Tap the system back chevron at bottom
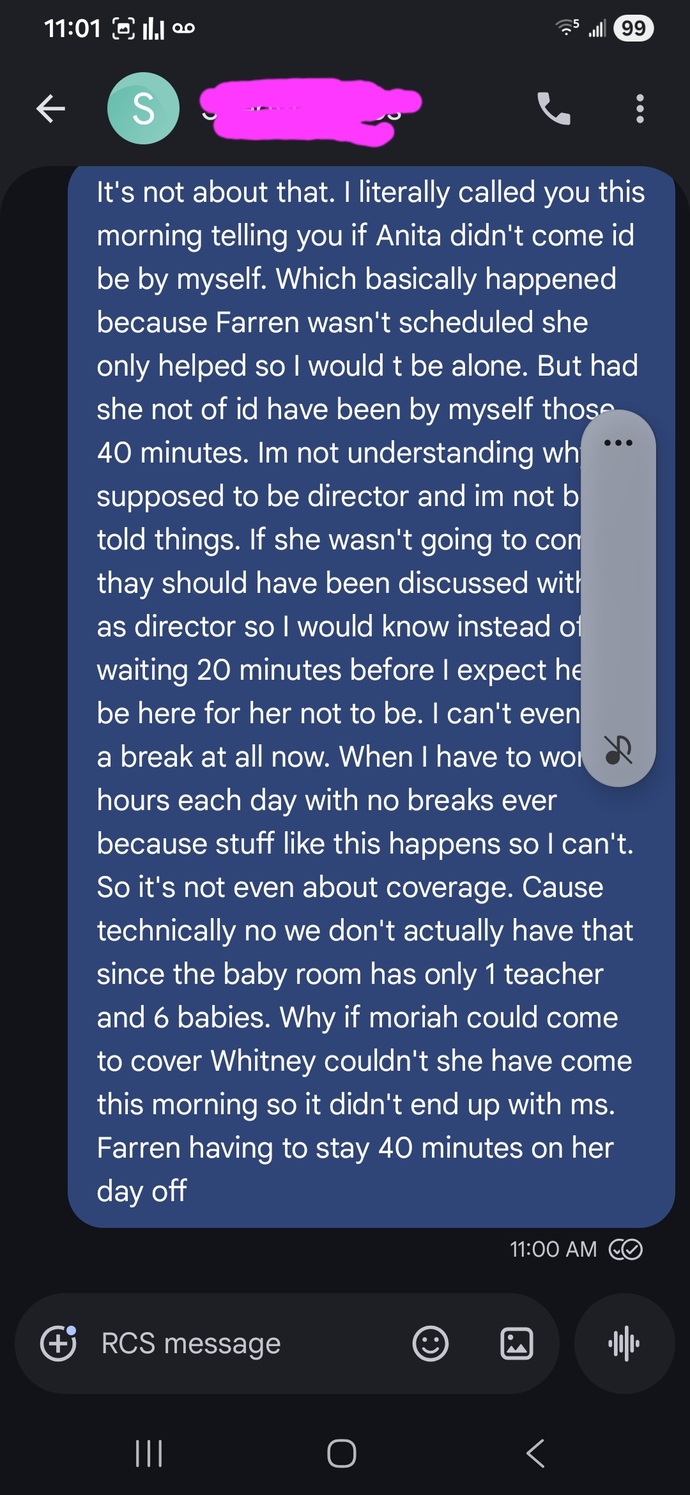690x1495 pixels. tap(535, 1453)
